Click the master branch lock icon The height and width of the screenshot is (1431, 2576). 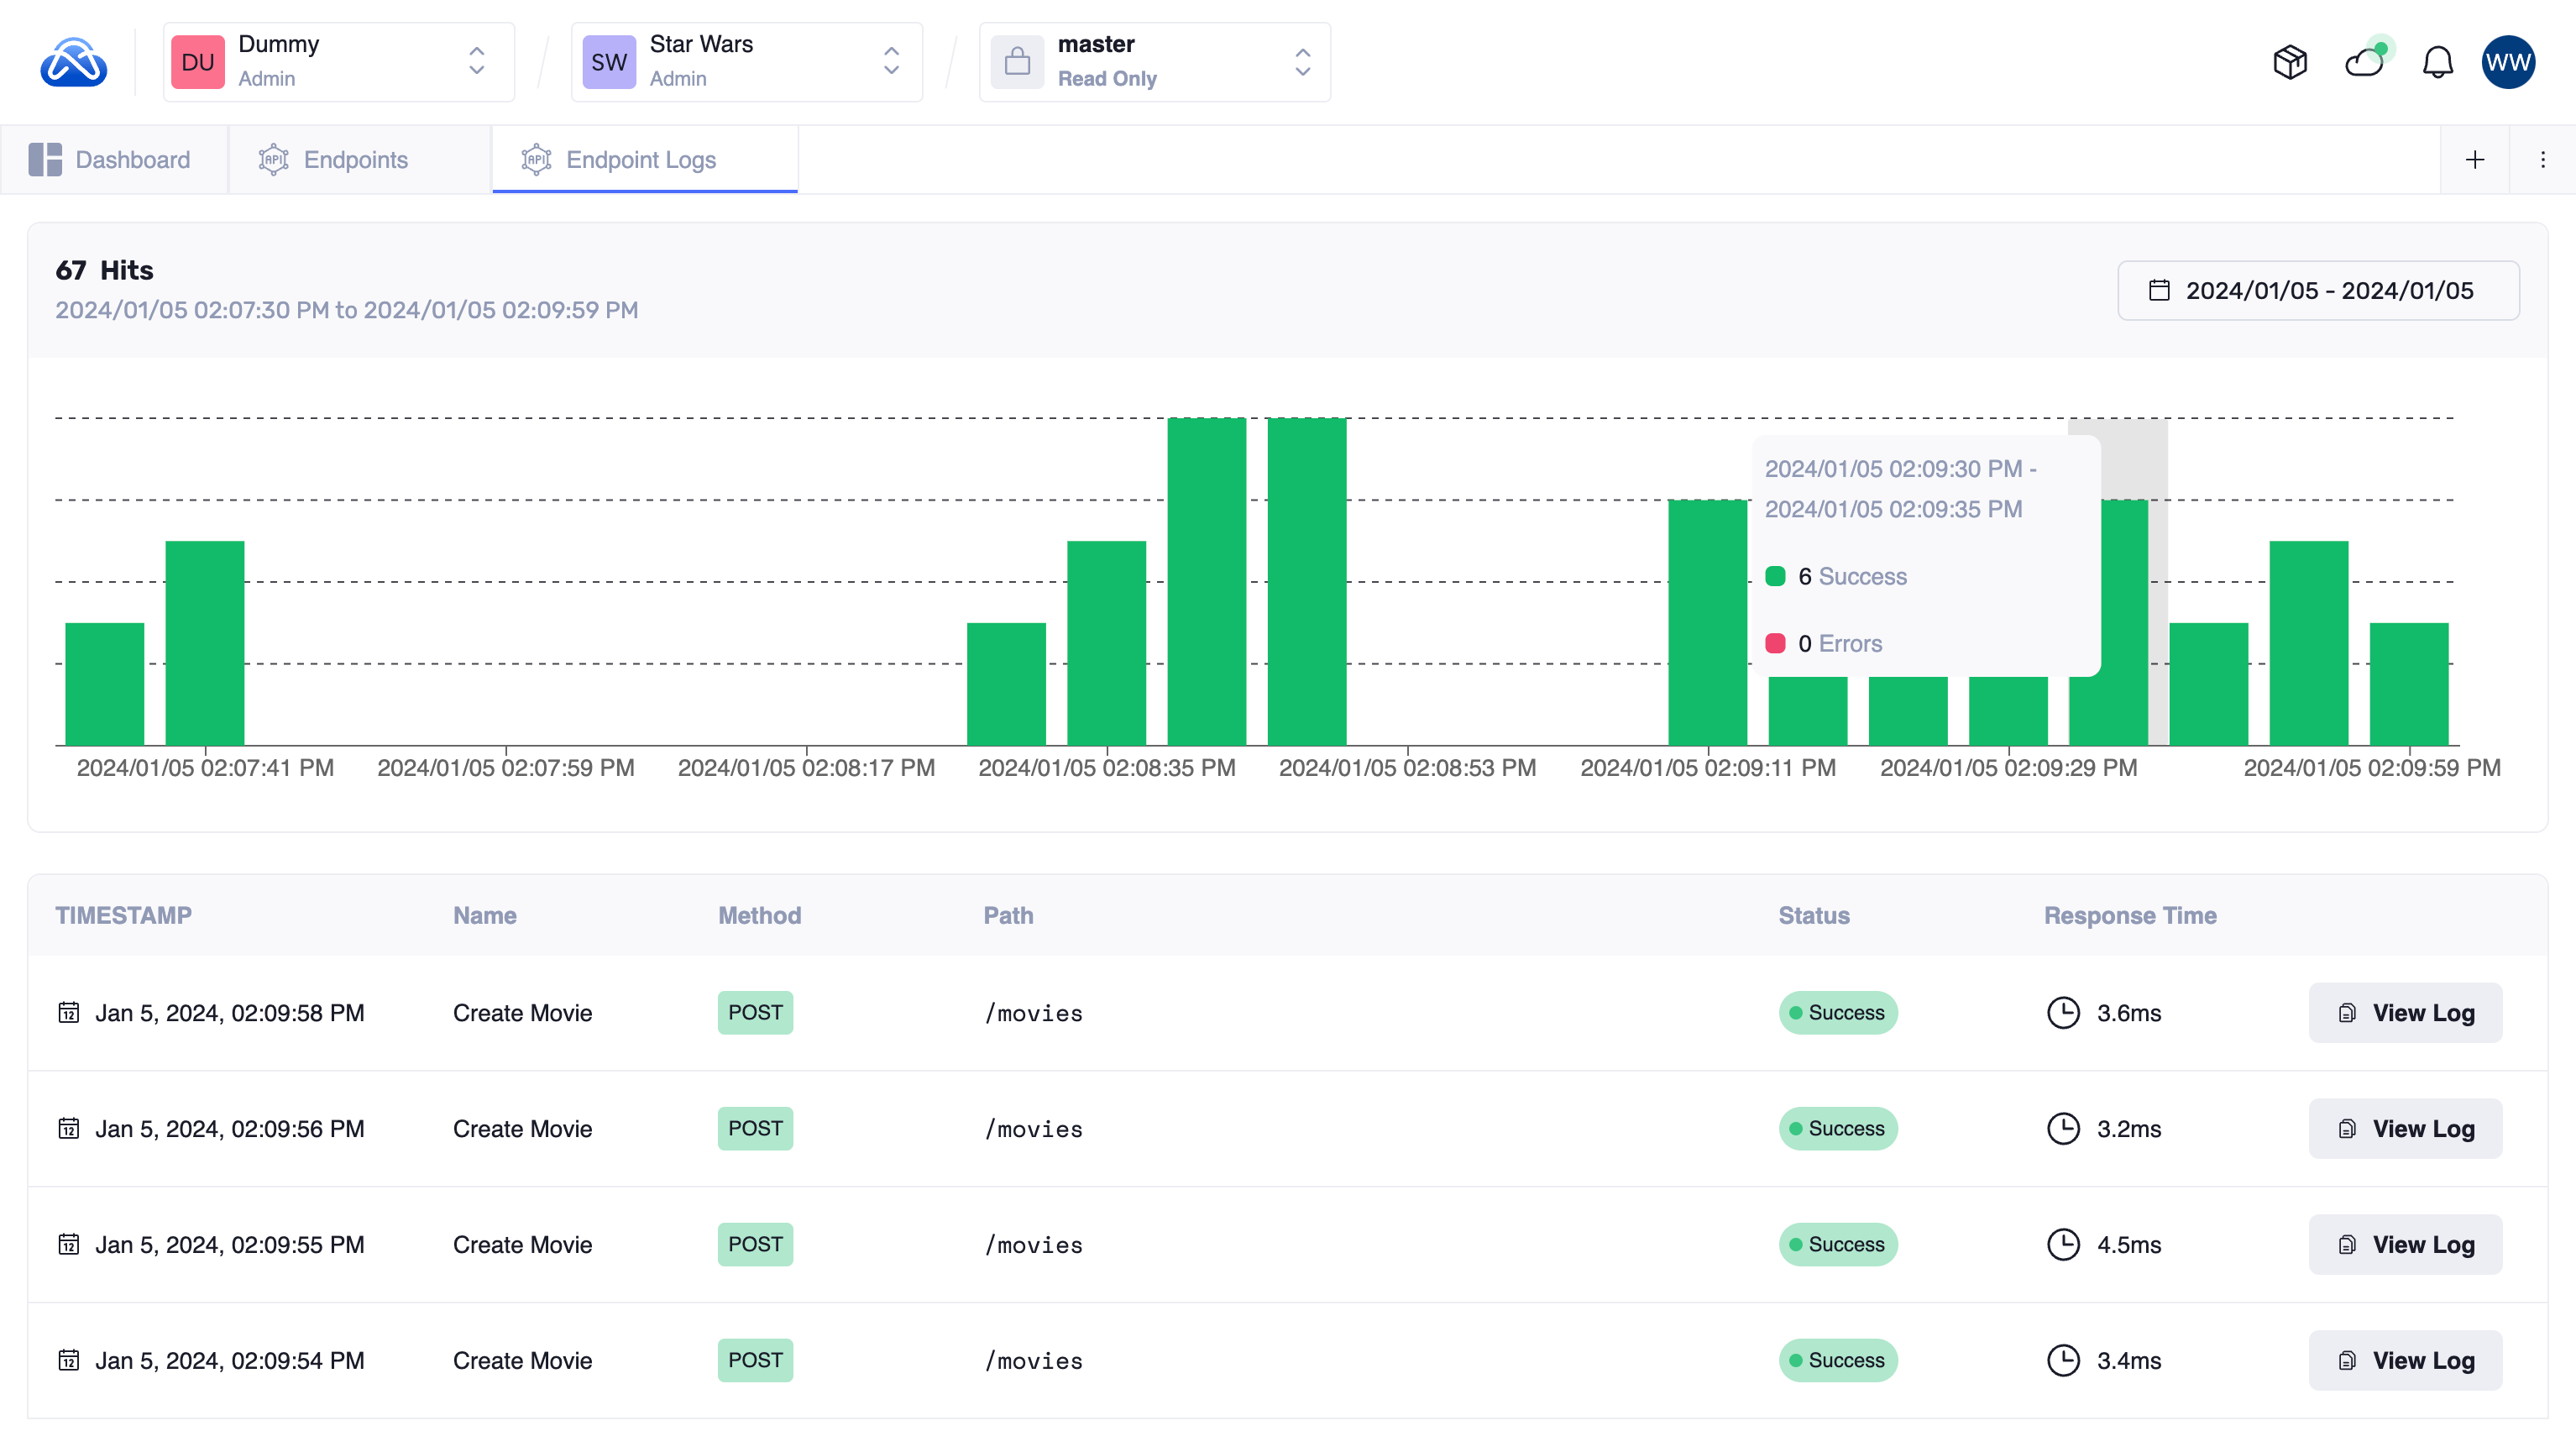pyautogui.click(x=1017, y=62)
